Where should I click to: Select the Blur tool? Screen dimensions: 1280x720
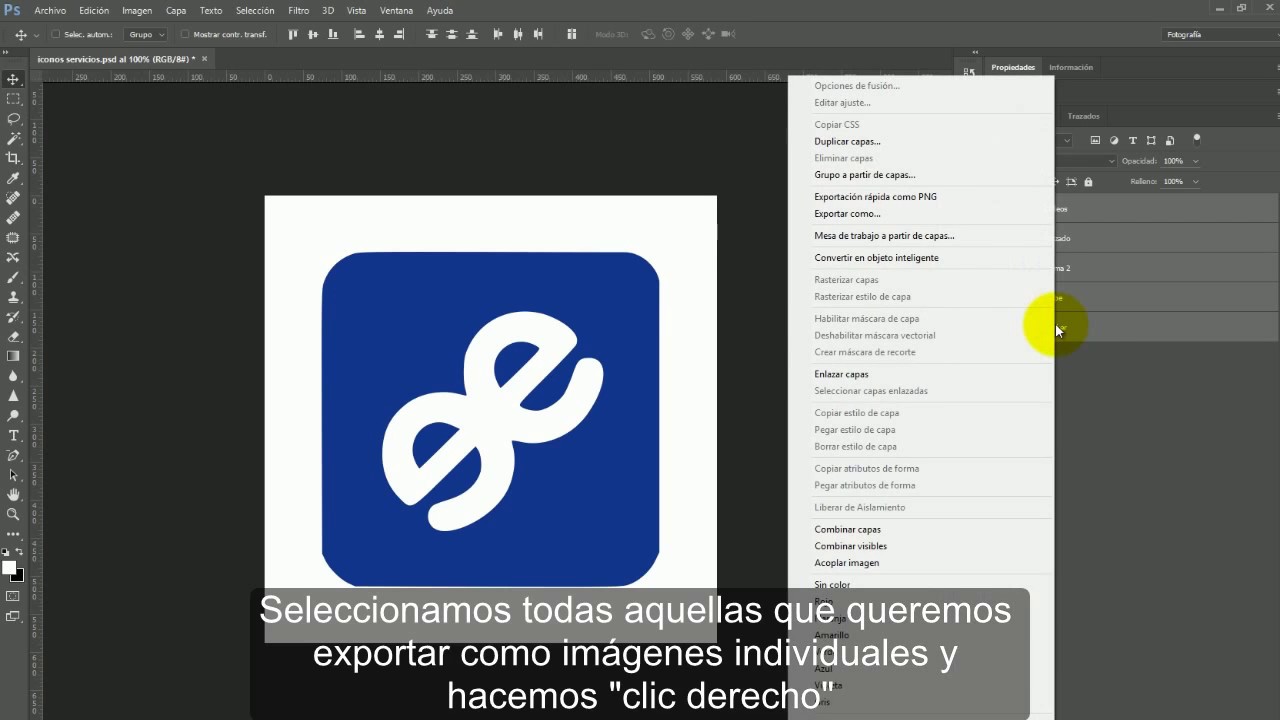(13, 376)
